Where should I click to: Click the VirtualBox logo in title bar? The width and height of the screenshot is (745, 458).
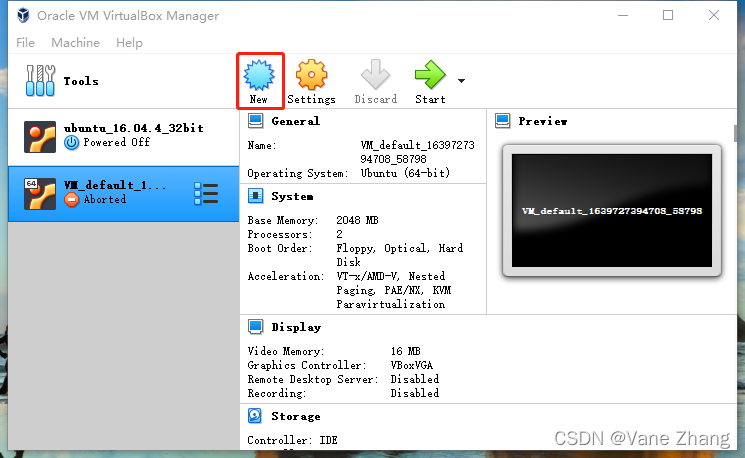tap(23, 16)
